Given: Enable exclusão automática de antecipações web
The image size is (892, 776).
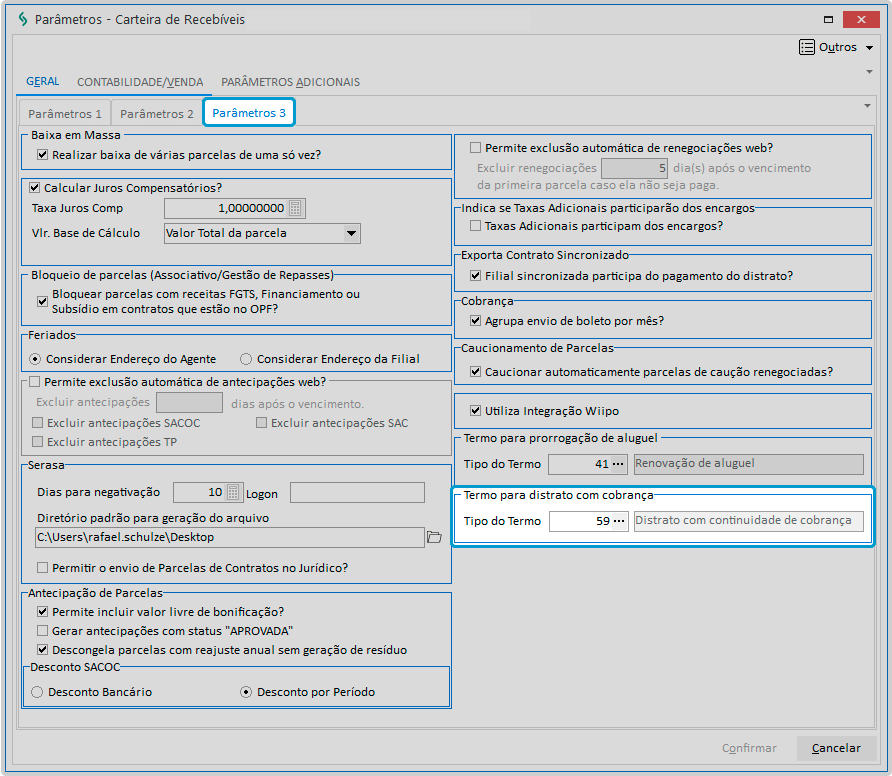Looking at the screenshot, I should (35, 382).
